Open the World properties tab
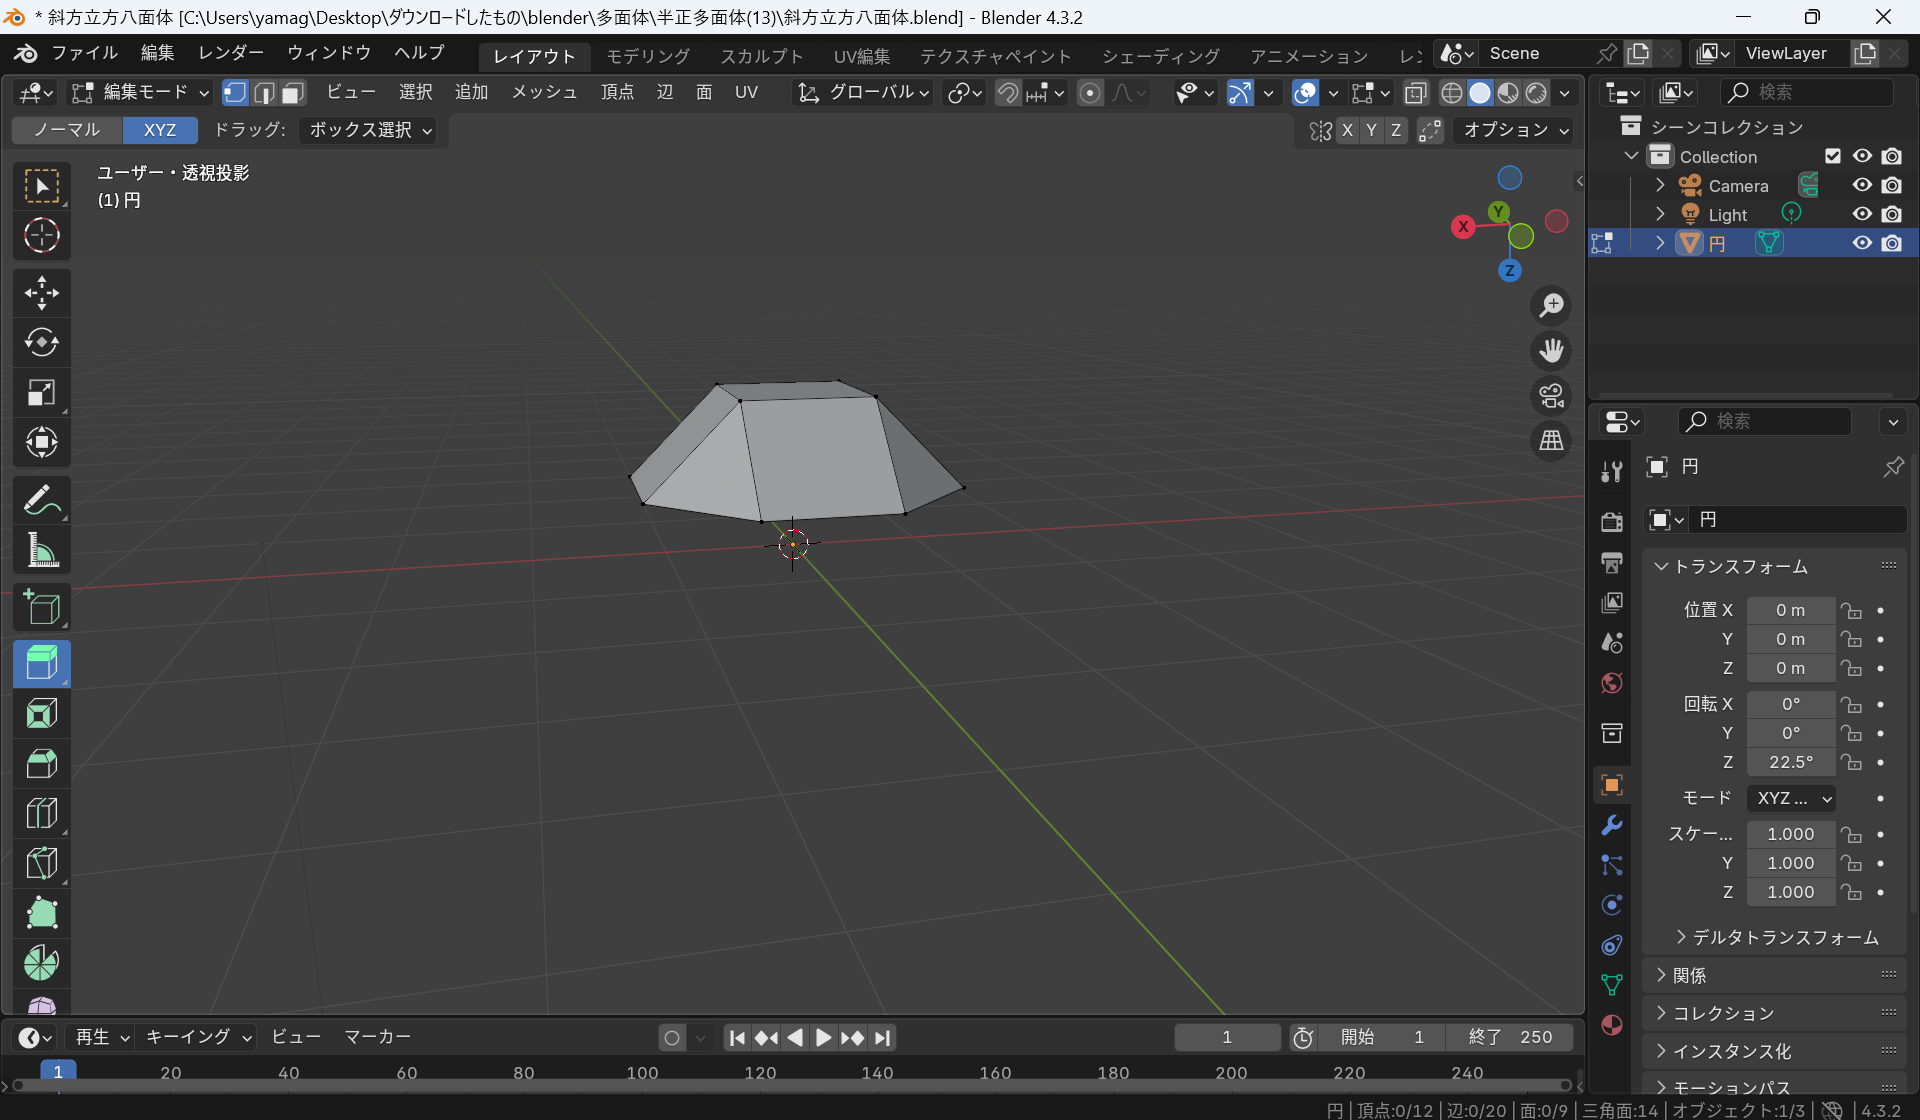Image resolution: width=1920 pixels, height=1120 pixels. coord(1611,683)
